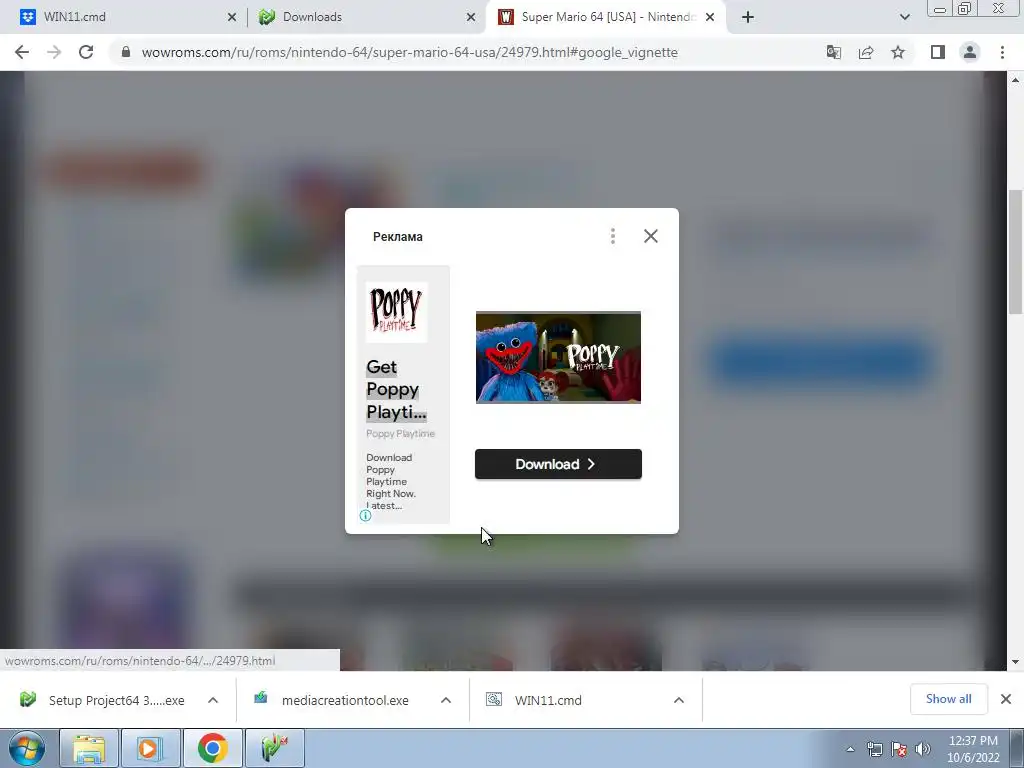Open the volume speaker icon
Screen dimensions: 1024x768
pos(922,749)
